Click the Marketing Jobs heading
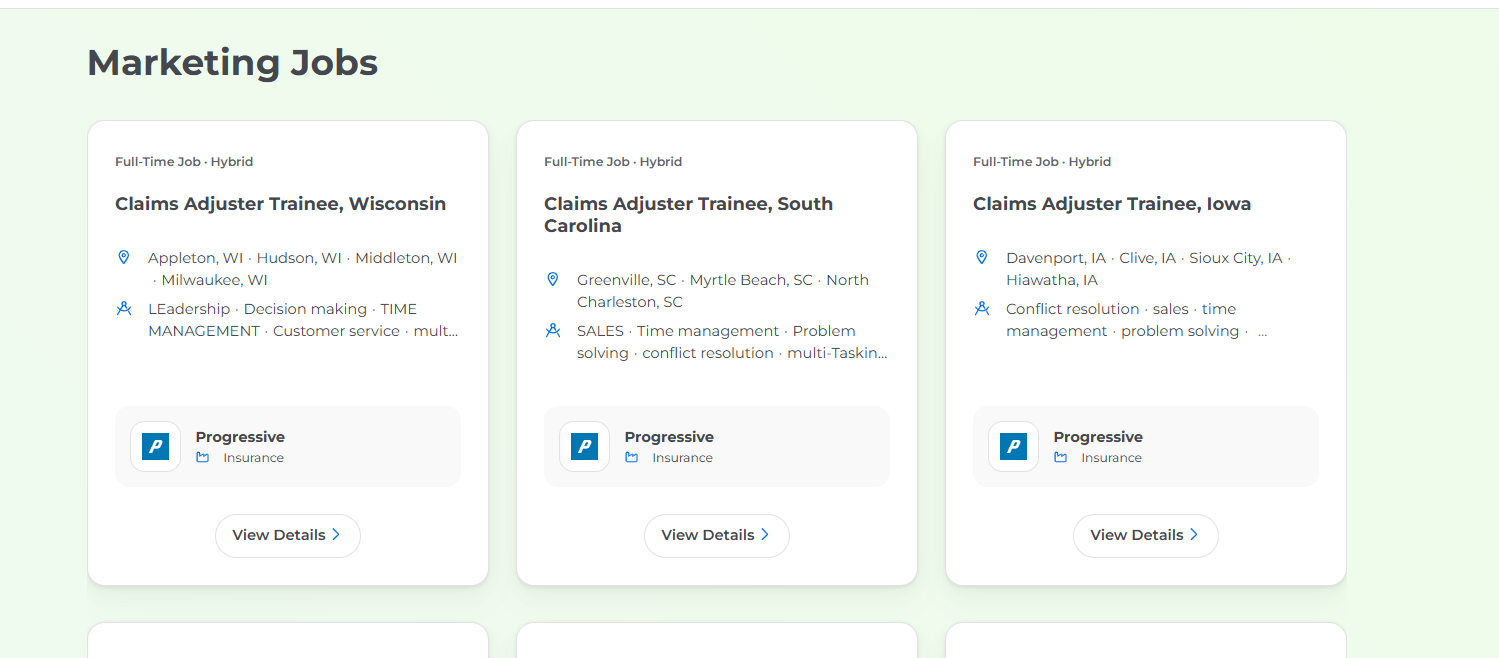 [232, 63]
